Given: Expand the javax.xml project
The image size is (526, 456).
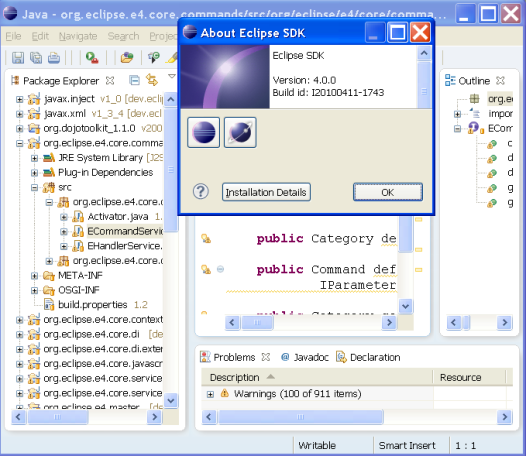Looking at the screenshot, I should [x=19, y=114].
